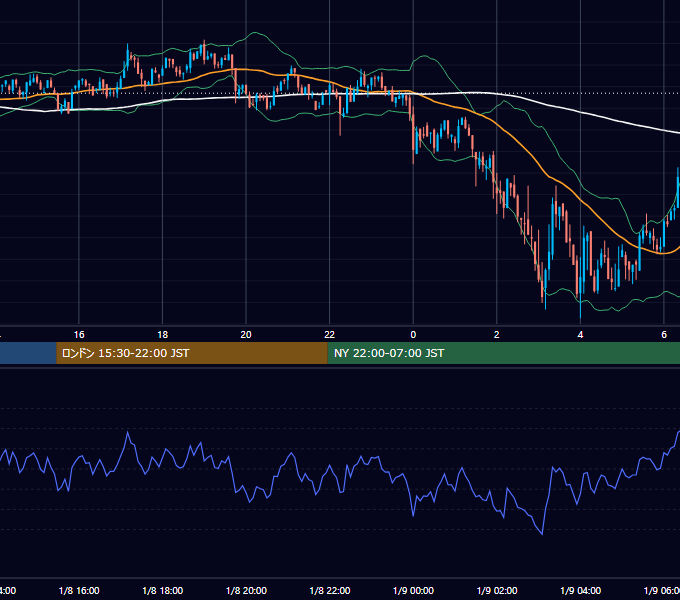Click the 1/9 04:00 indicator time label
This screenshot has width=680, height=600.
(581, 590)
